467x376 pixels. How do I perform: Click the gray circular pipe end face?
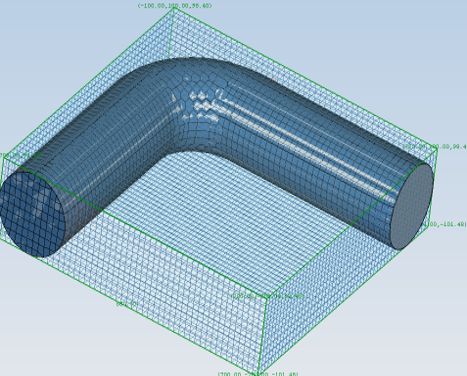pyautogui.click(x=412, y=207)
